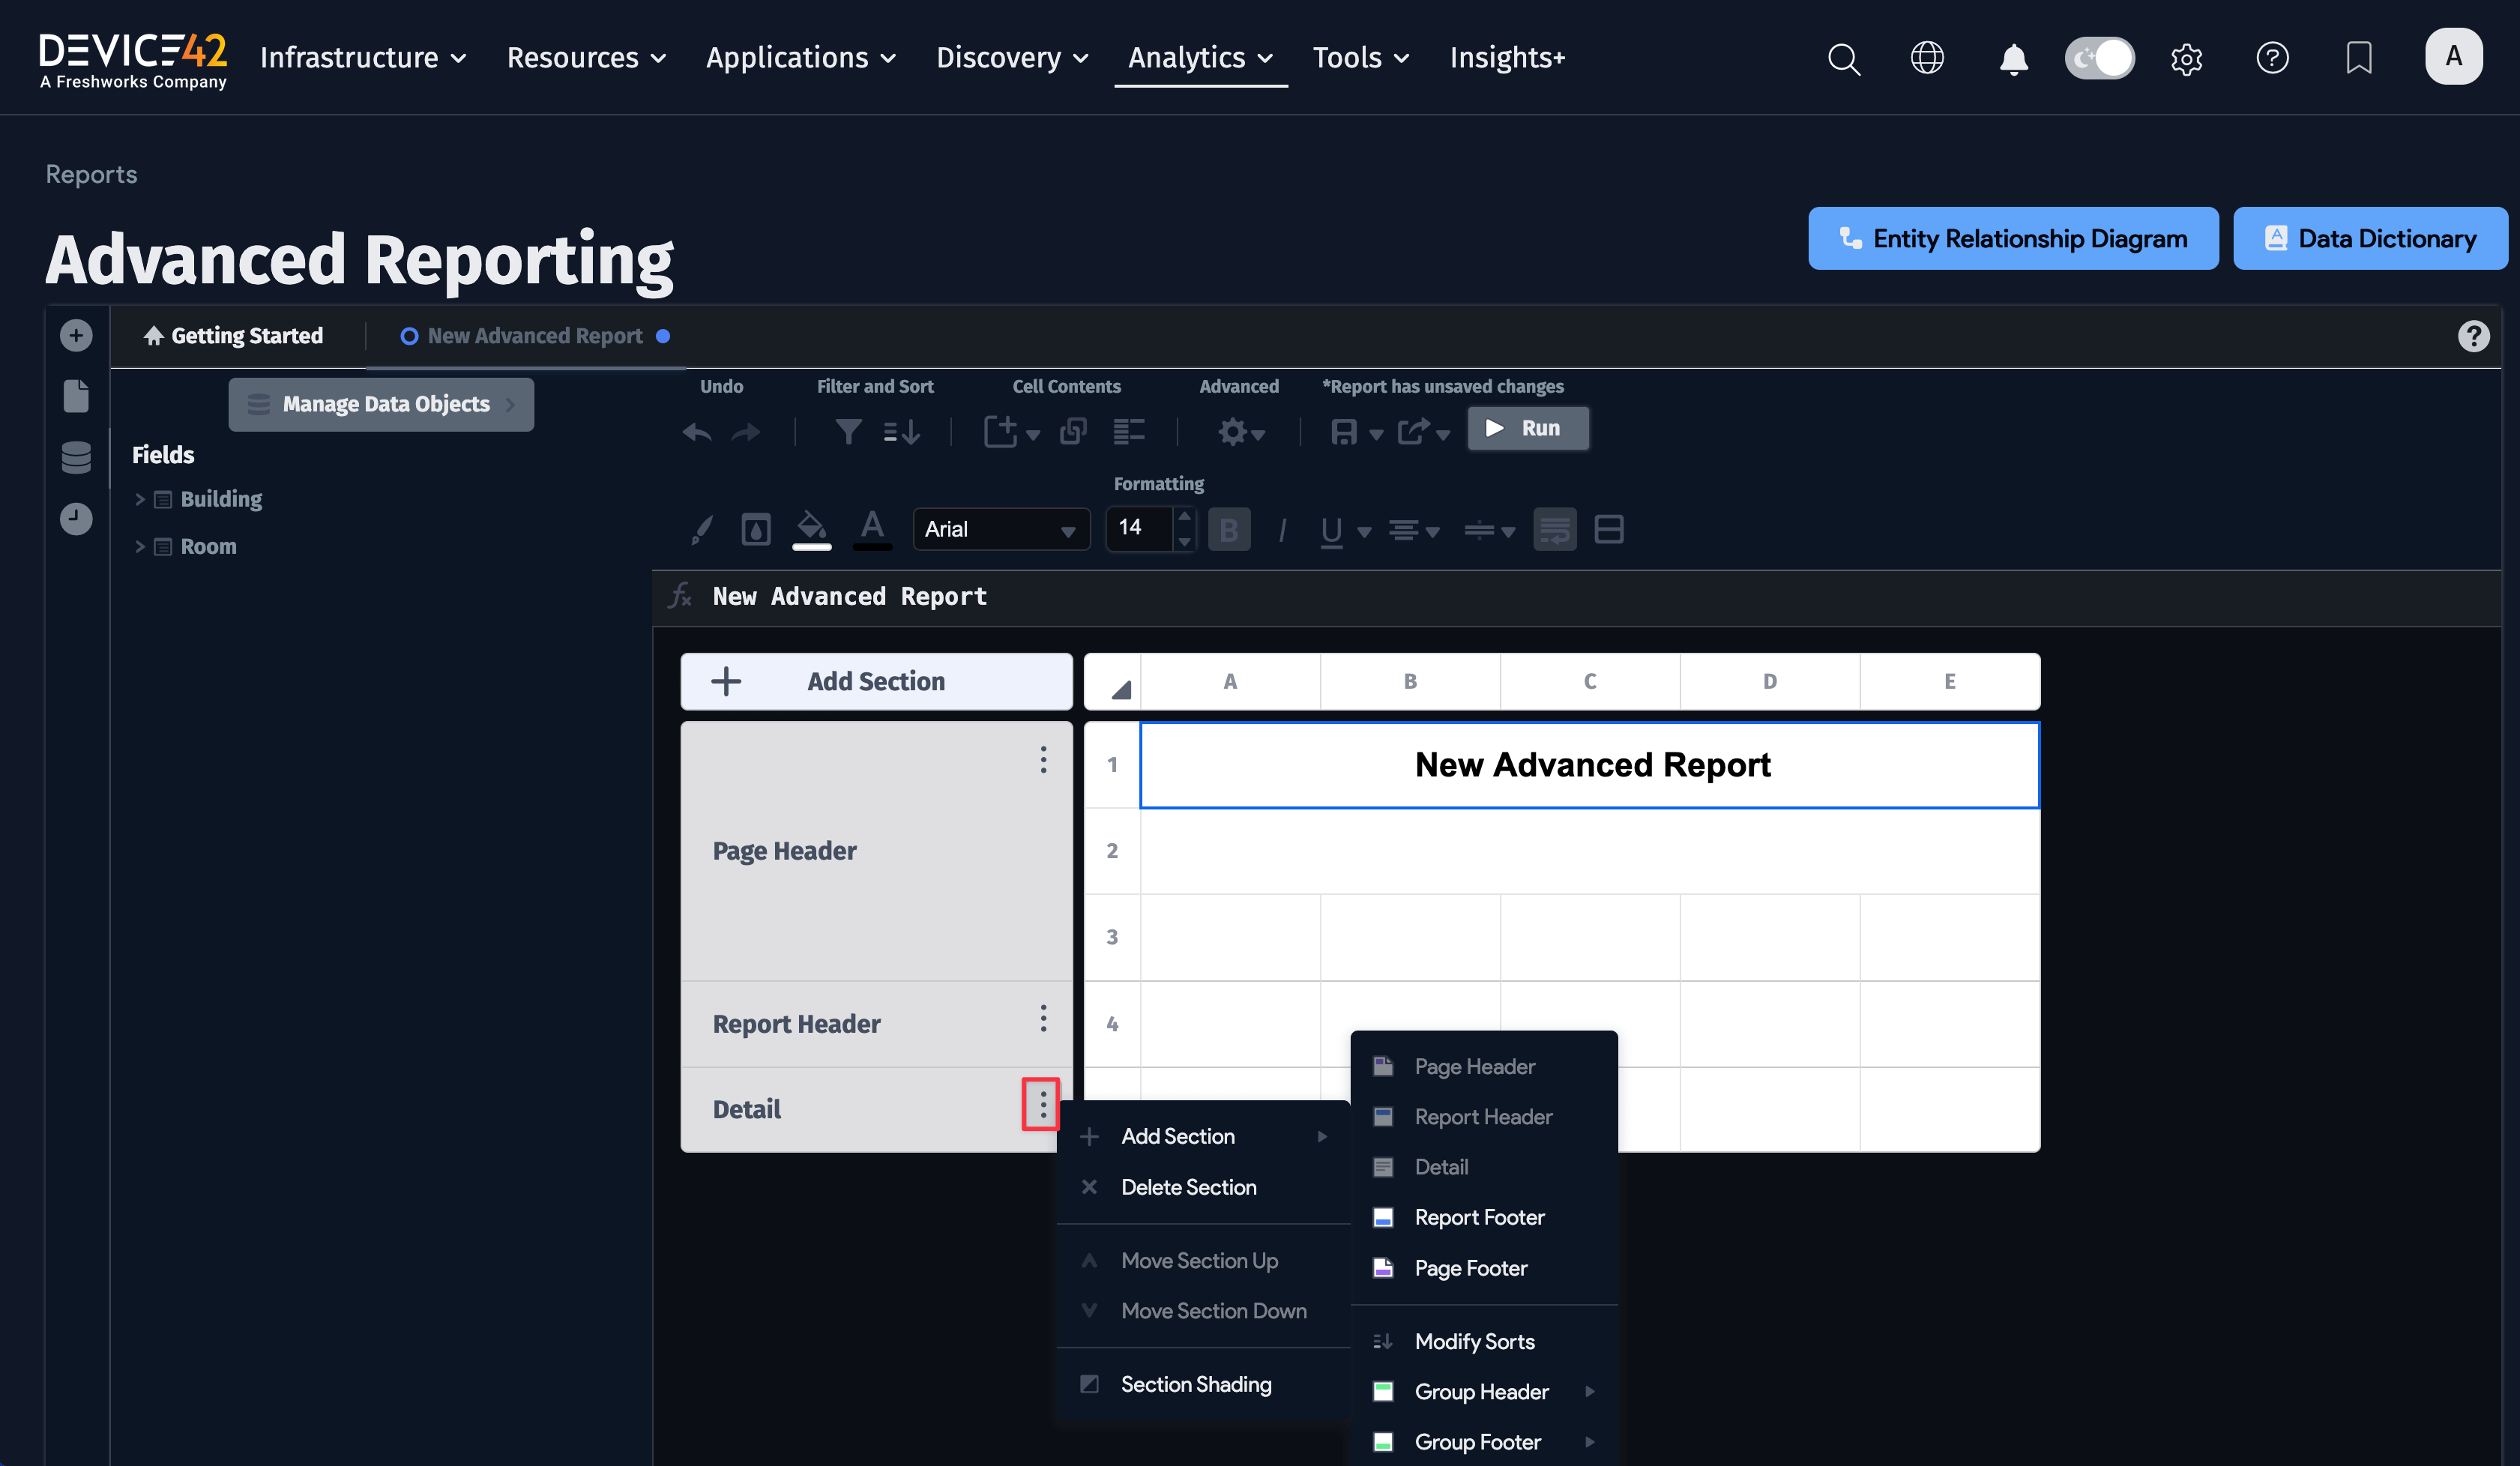Viewport: 2520px width, 1466px height.
Task: Open notifications bell
Action: pos(2013,59)
